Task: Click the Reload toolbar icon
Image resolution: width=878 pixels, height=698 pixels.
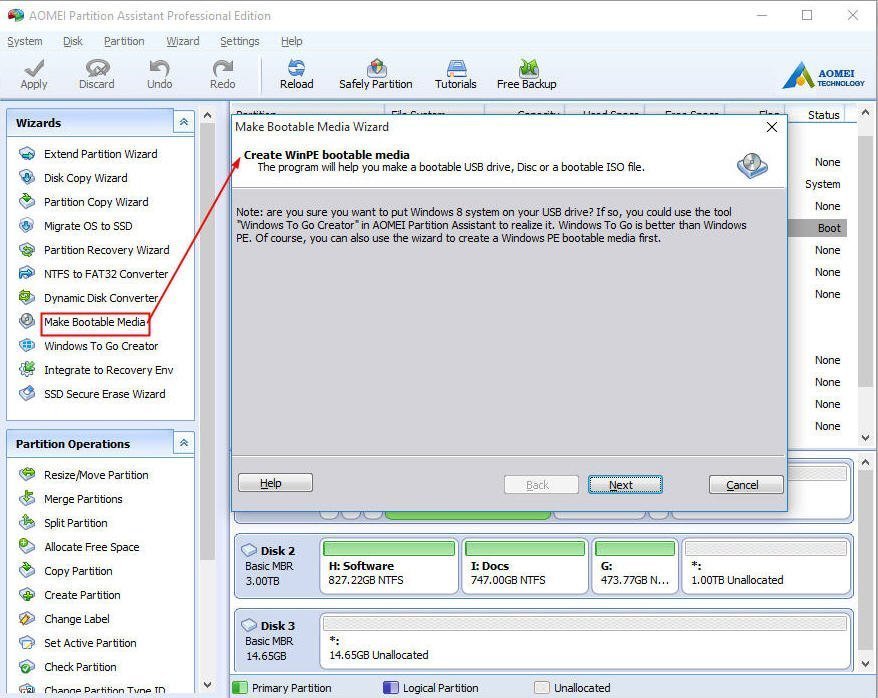Action: coord(296,68)
